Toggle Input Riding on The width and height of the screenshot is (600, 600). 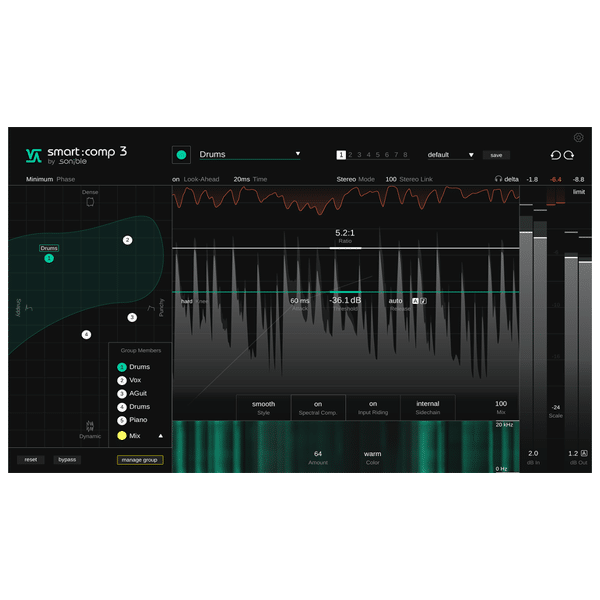coord(373,408)
